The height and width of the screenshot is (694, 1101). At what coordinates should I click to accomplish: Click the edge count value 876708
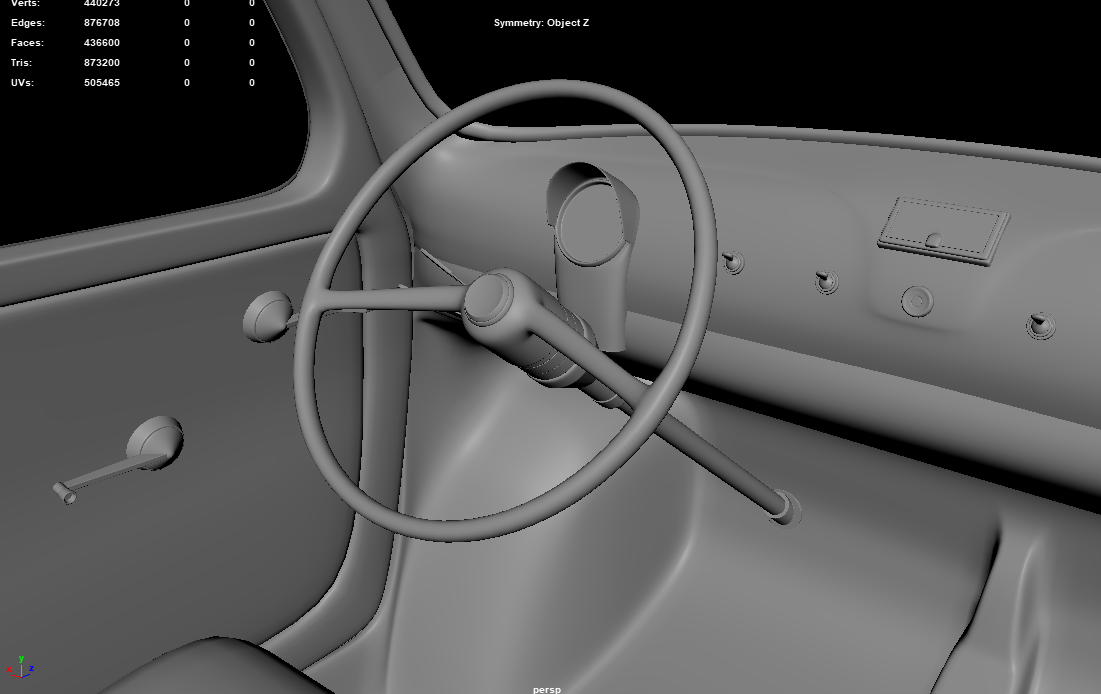(x=102, y=22)
